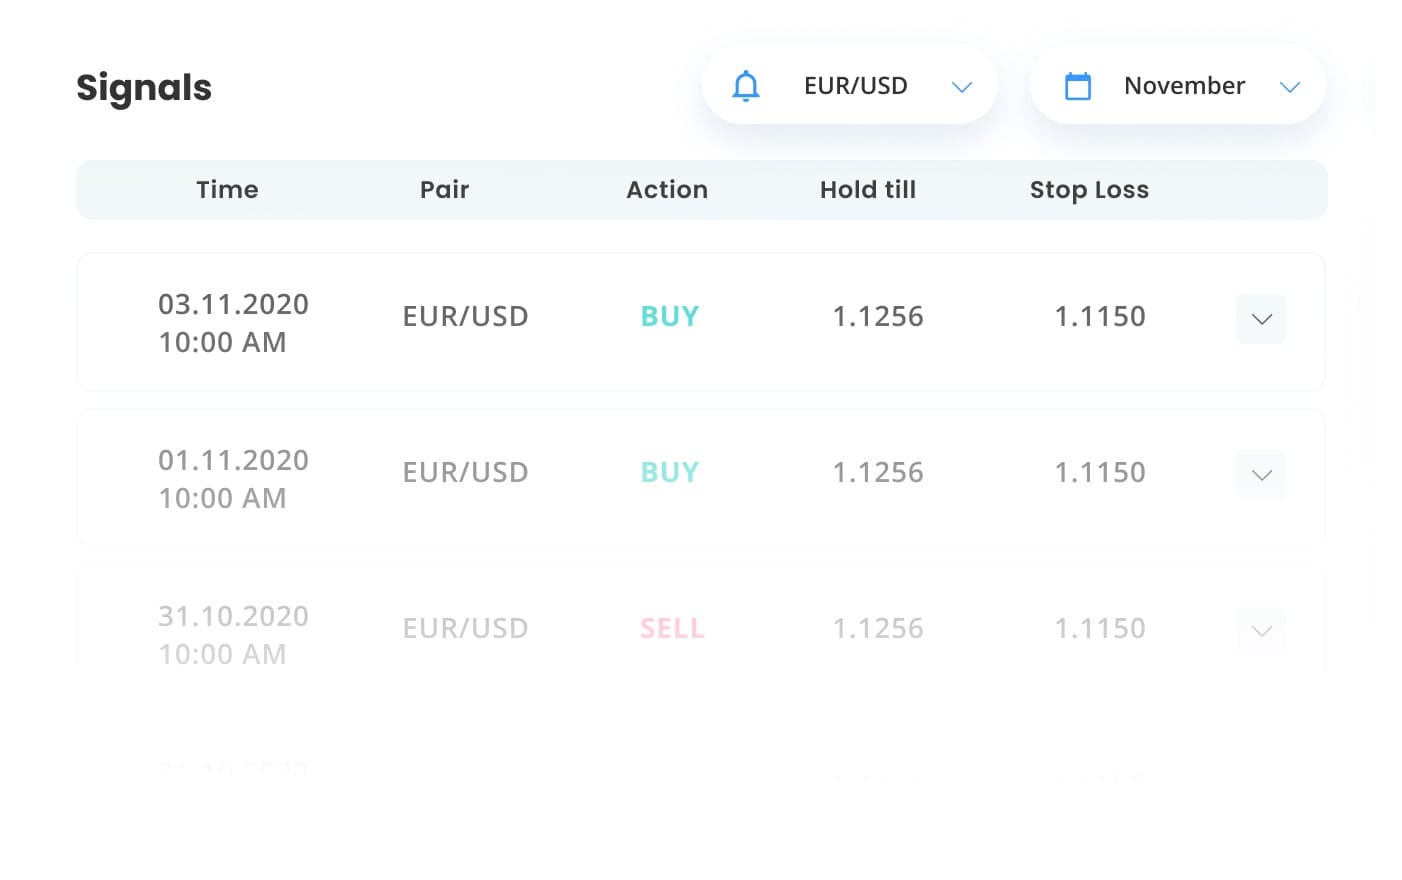Click the bell notification icon
The image size is (1402, 880).
746,86
